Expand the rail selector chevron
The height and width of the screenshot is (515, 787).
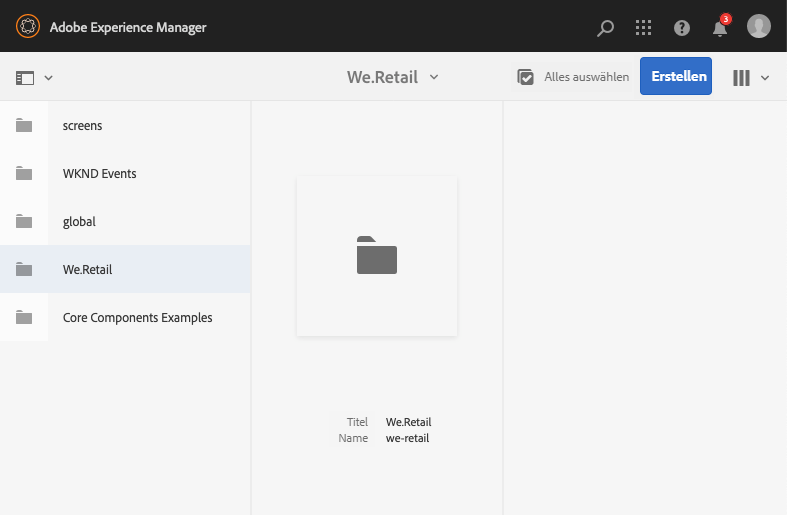(x=48, y=77)
